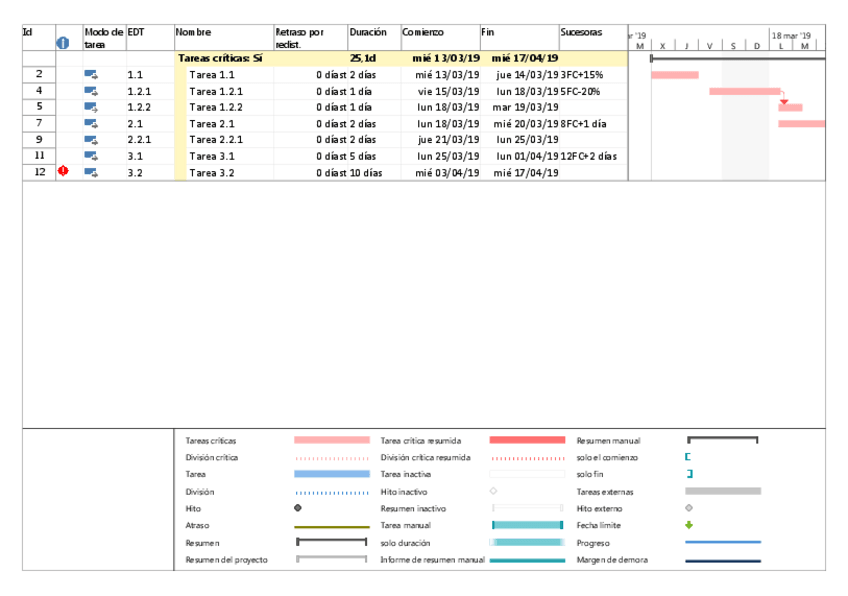
Task: Click the Atraso olive line swatch
Action: [332, 526]
